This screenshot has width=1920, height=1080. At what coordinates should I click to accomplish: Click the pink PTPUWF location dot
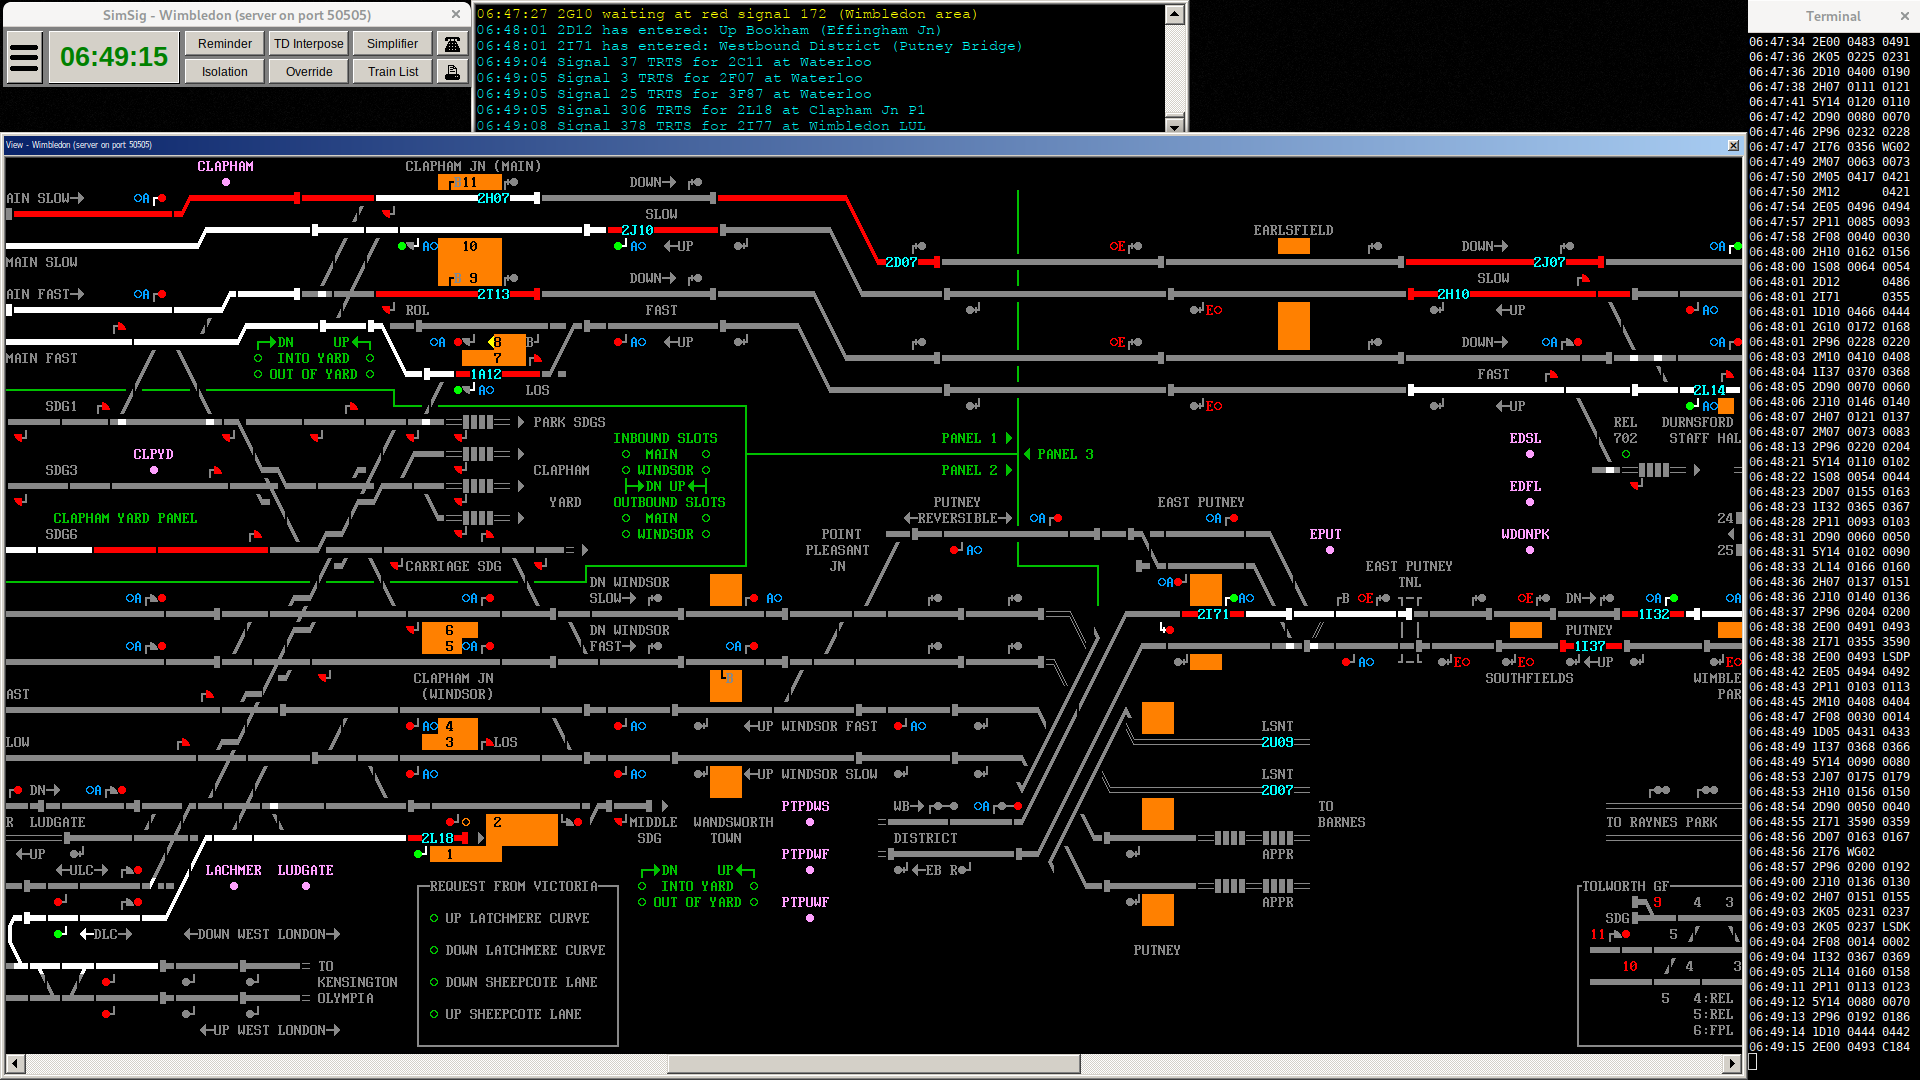(x=810, y=918)
